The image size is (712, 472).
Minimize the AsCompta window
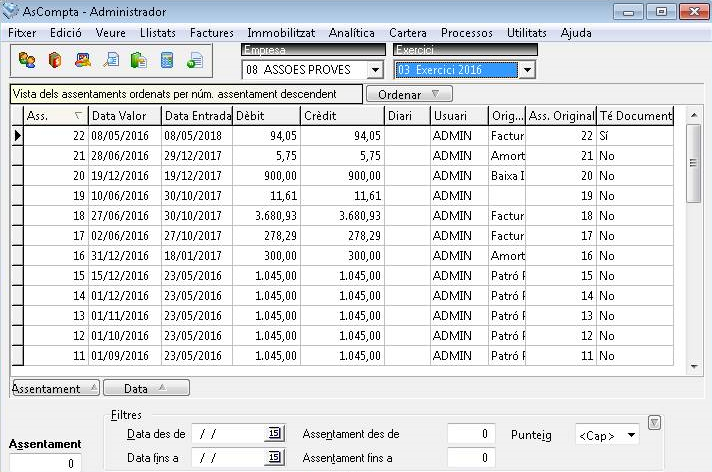(628, 12)
